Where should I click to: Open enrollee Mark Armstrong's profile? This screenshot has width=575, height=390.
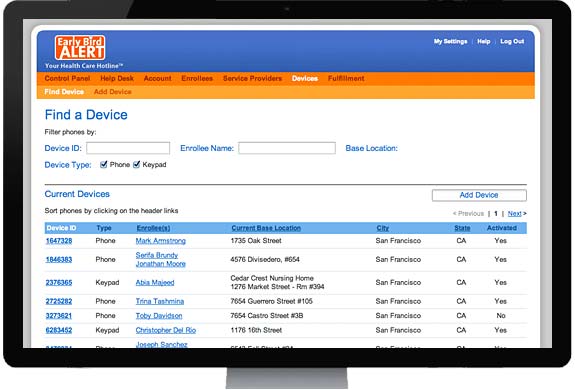pyautogui.click(x=161, y=241)
